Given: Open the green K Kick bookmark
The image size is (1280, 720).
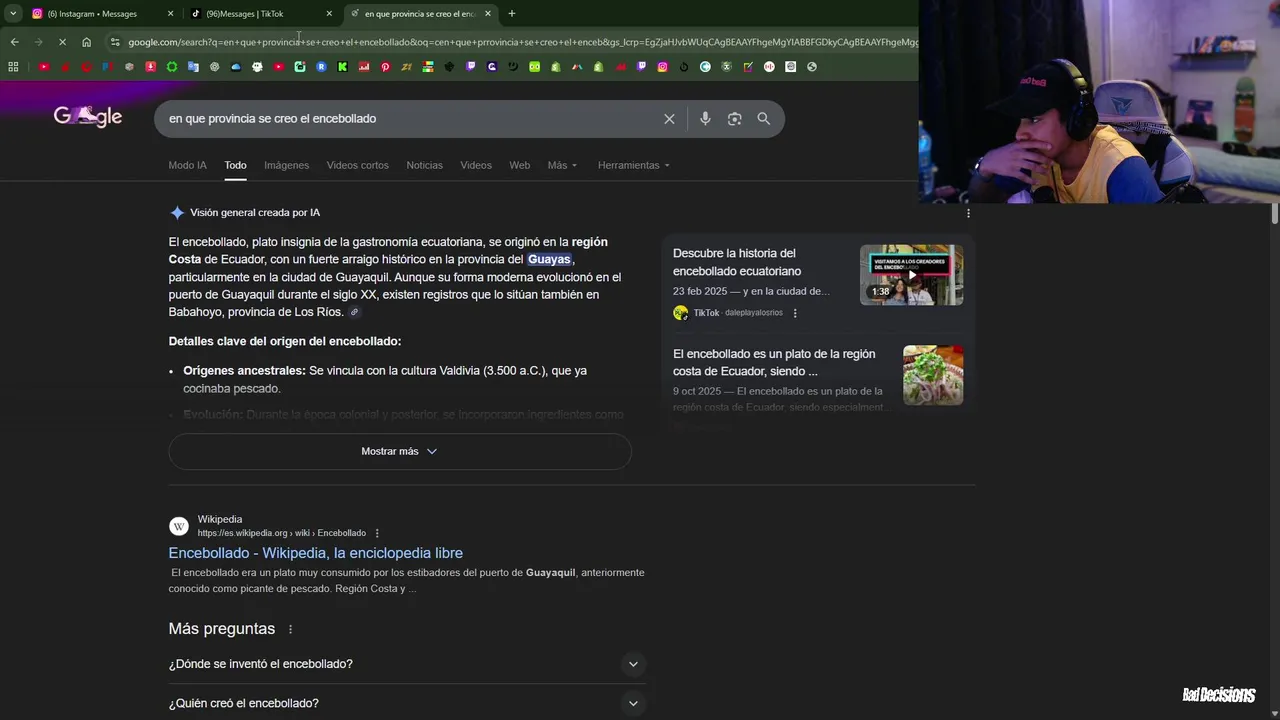Looking at the screenshot, I should tap(342, 67).
